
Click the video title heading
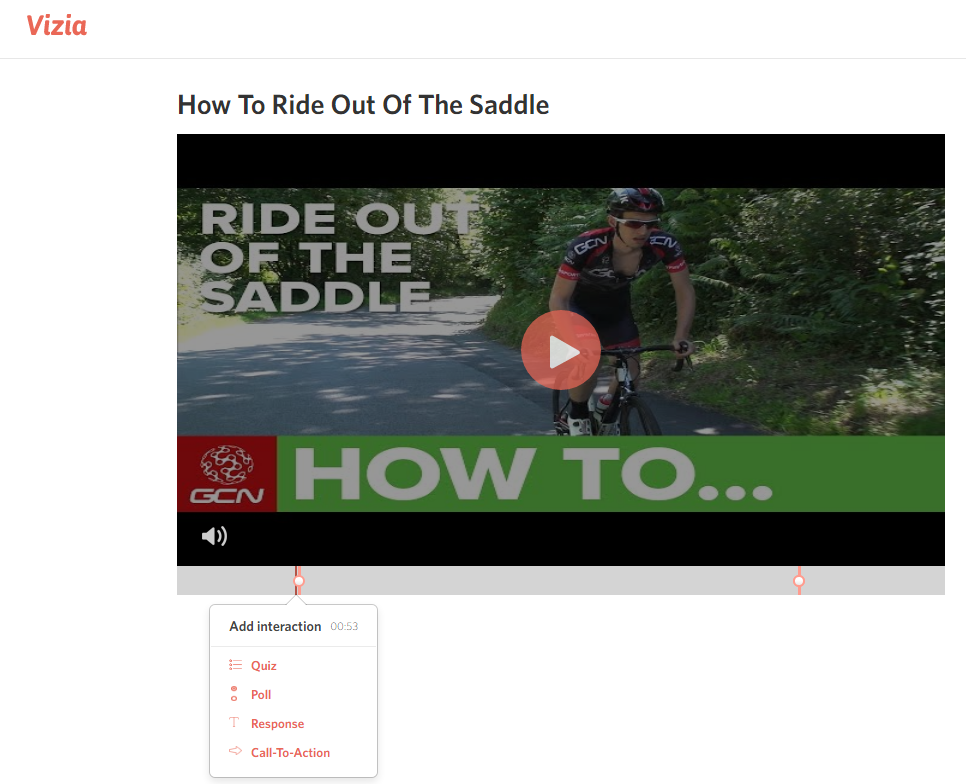363,105
